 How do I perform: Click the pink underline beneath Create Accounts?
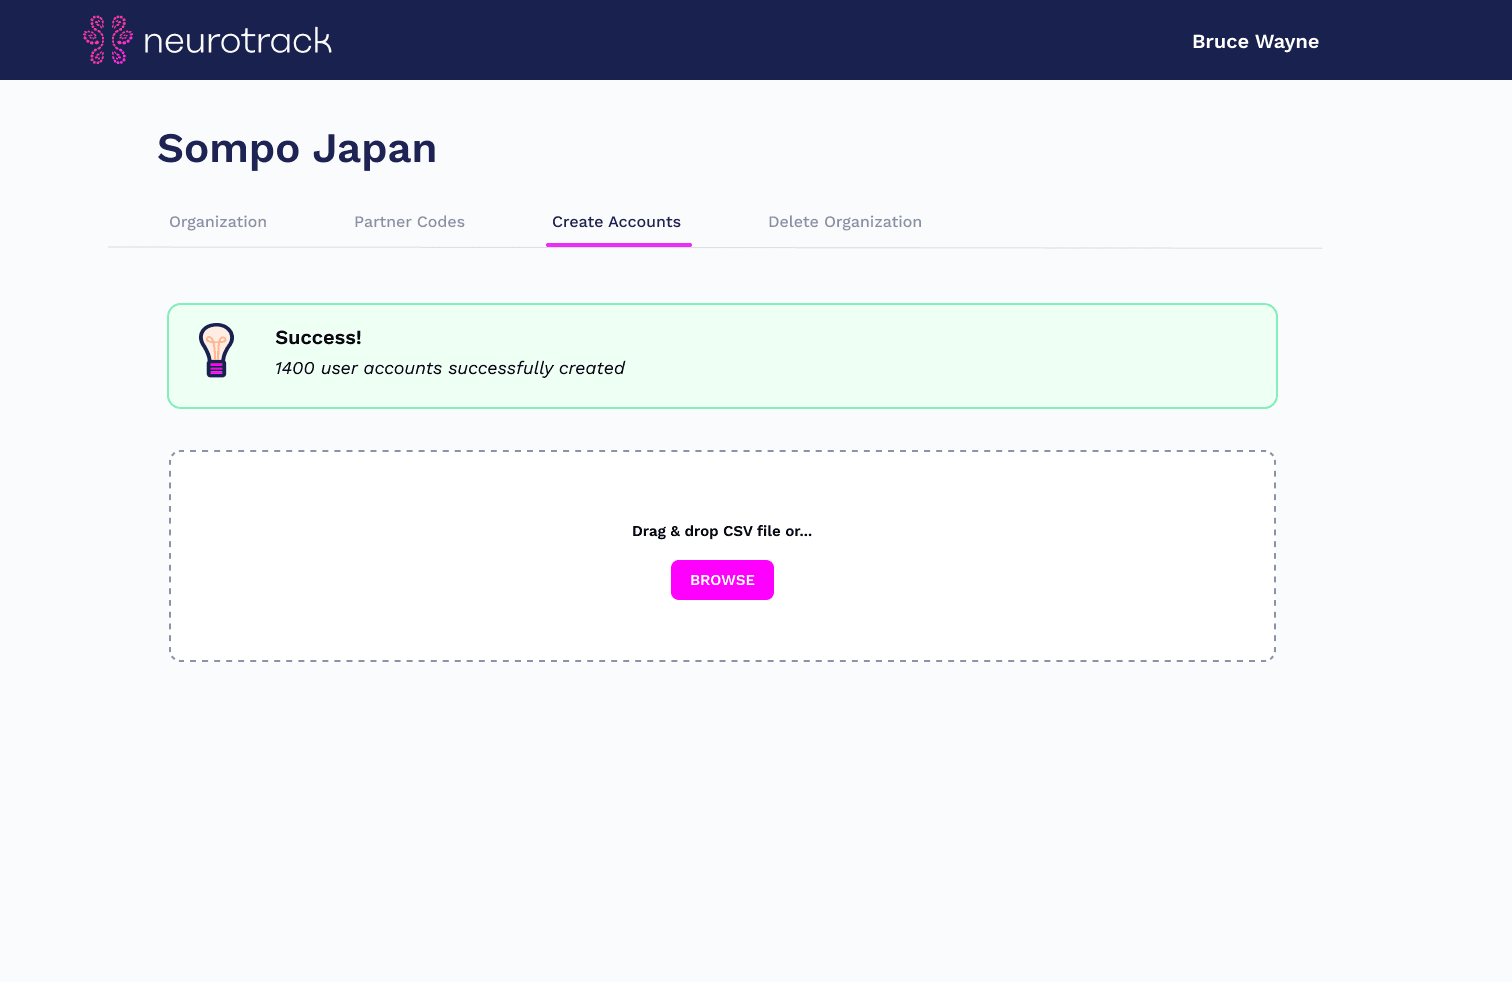618,244
